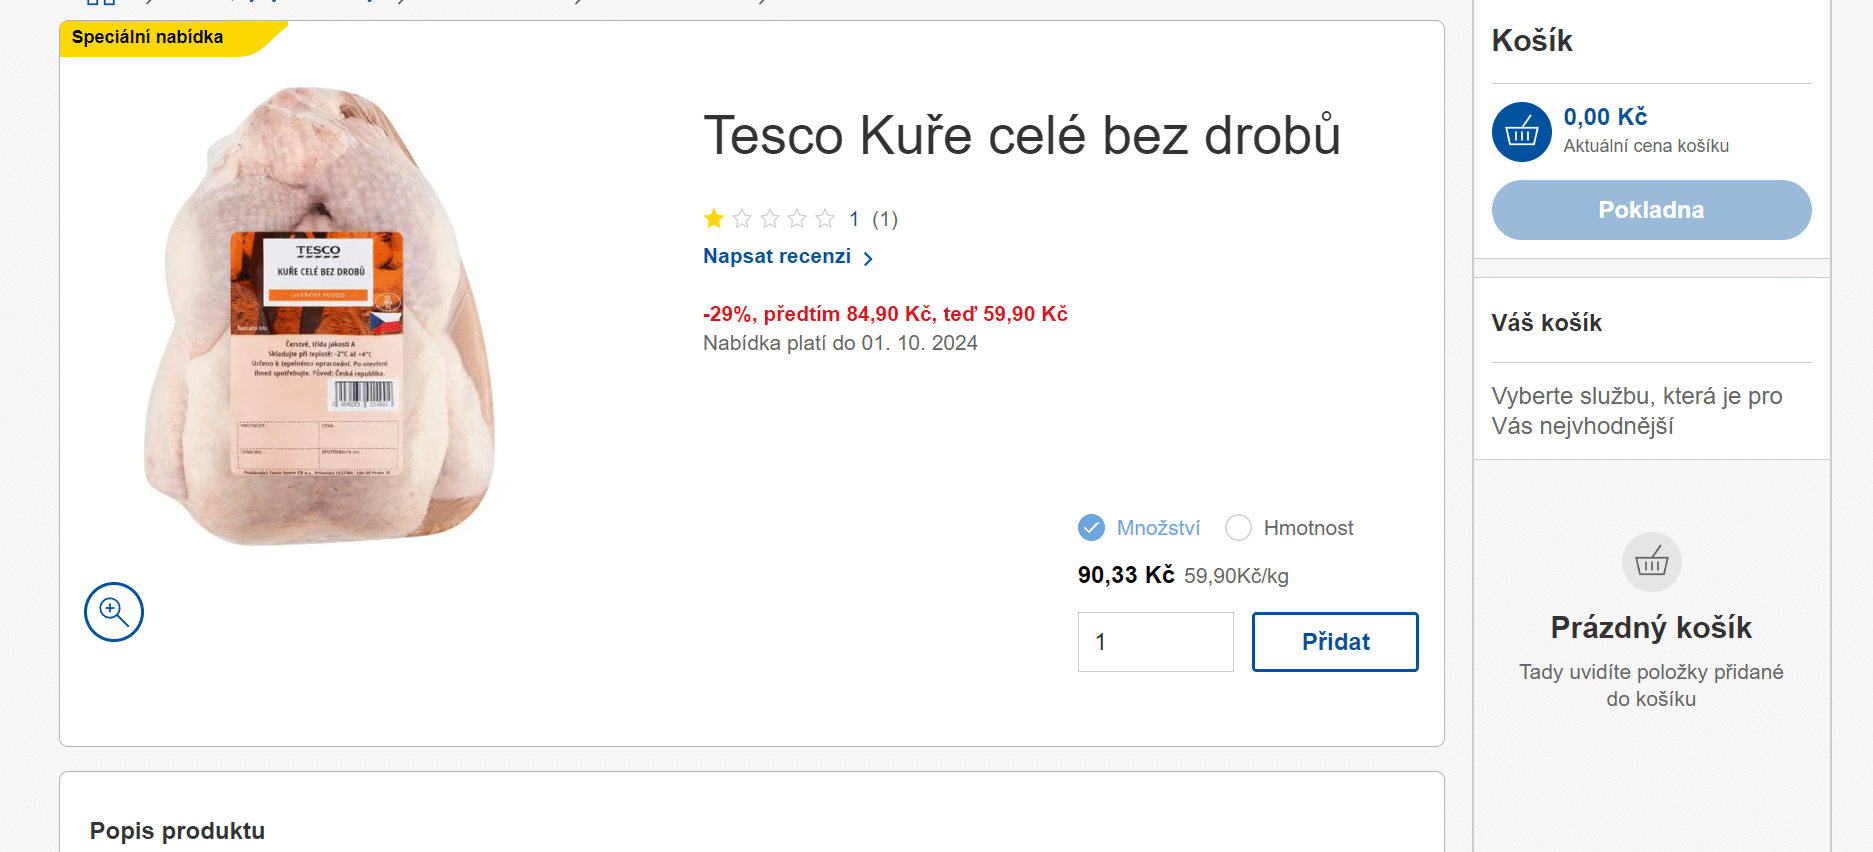This screenshot has width=1873, height=852.
Task: Click the price 90,33 Kč
Action: click(x=1126, y=575)
